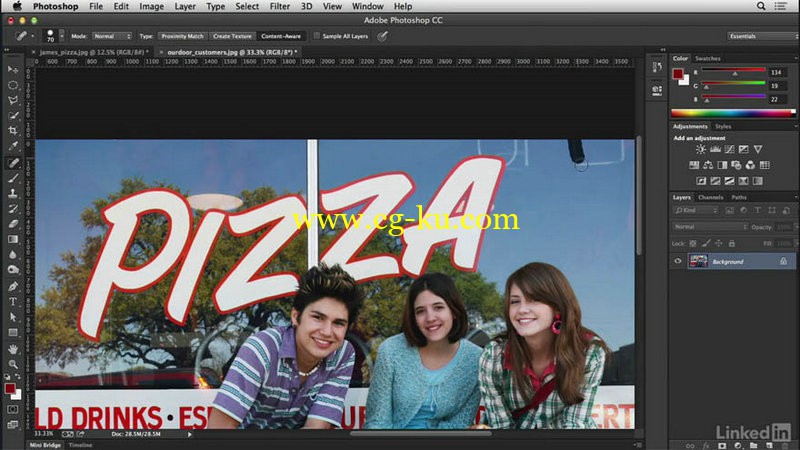800x450 pixels.
Task: Select the Blur tool
Action: [13, 255]
